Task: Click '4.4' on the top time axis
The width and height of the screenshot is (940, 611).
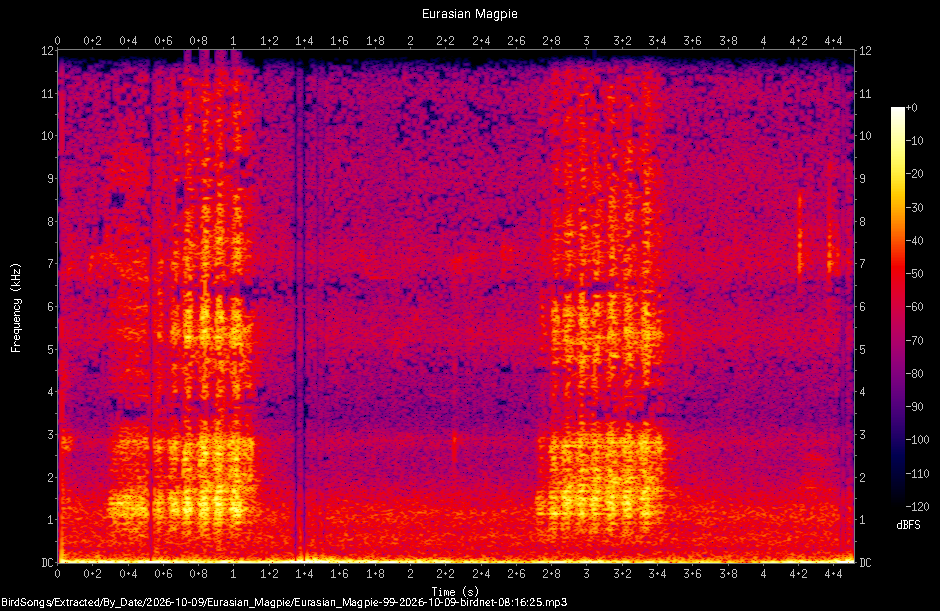Action: pos(833,41)
